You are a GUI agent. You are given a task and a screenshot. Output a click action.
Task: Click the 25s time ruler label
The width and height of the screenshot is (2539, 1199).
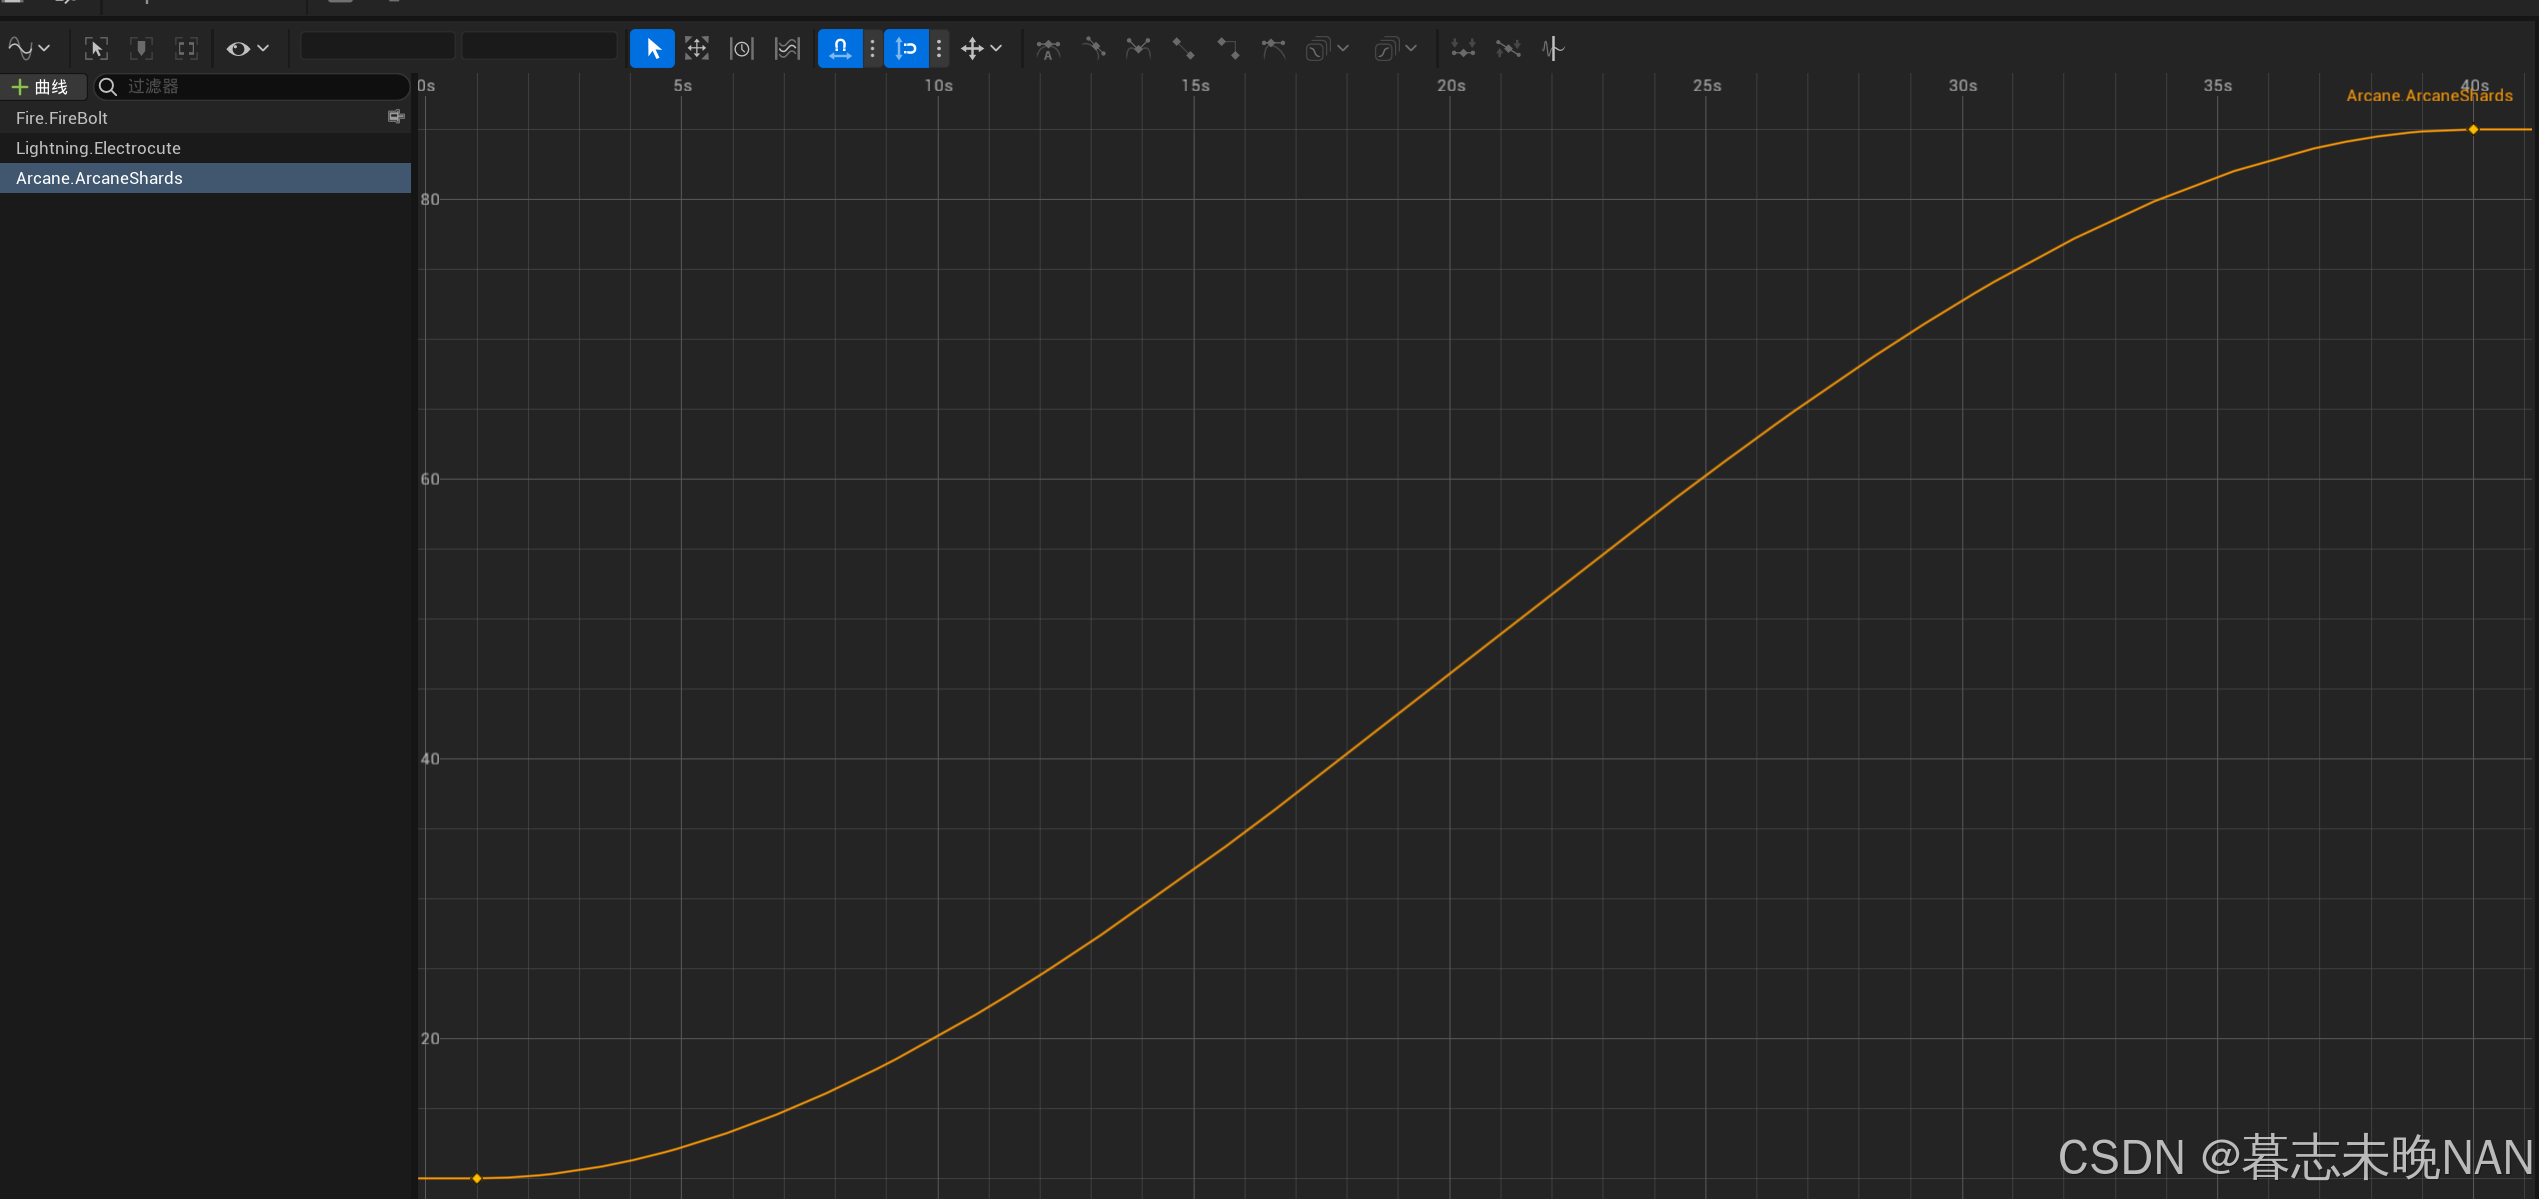(1707, 86)
